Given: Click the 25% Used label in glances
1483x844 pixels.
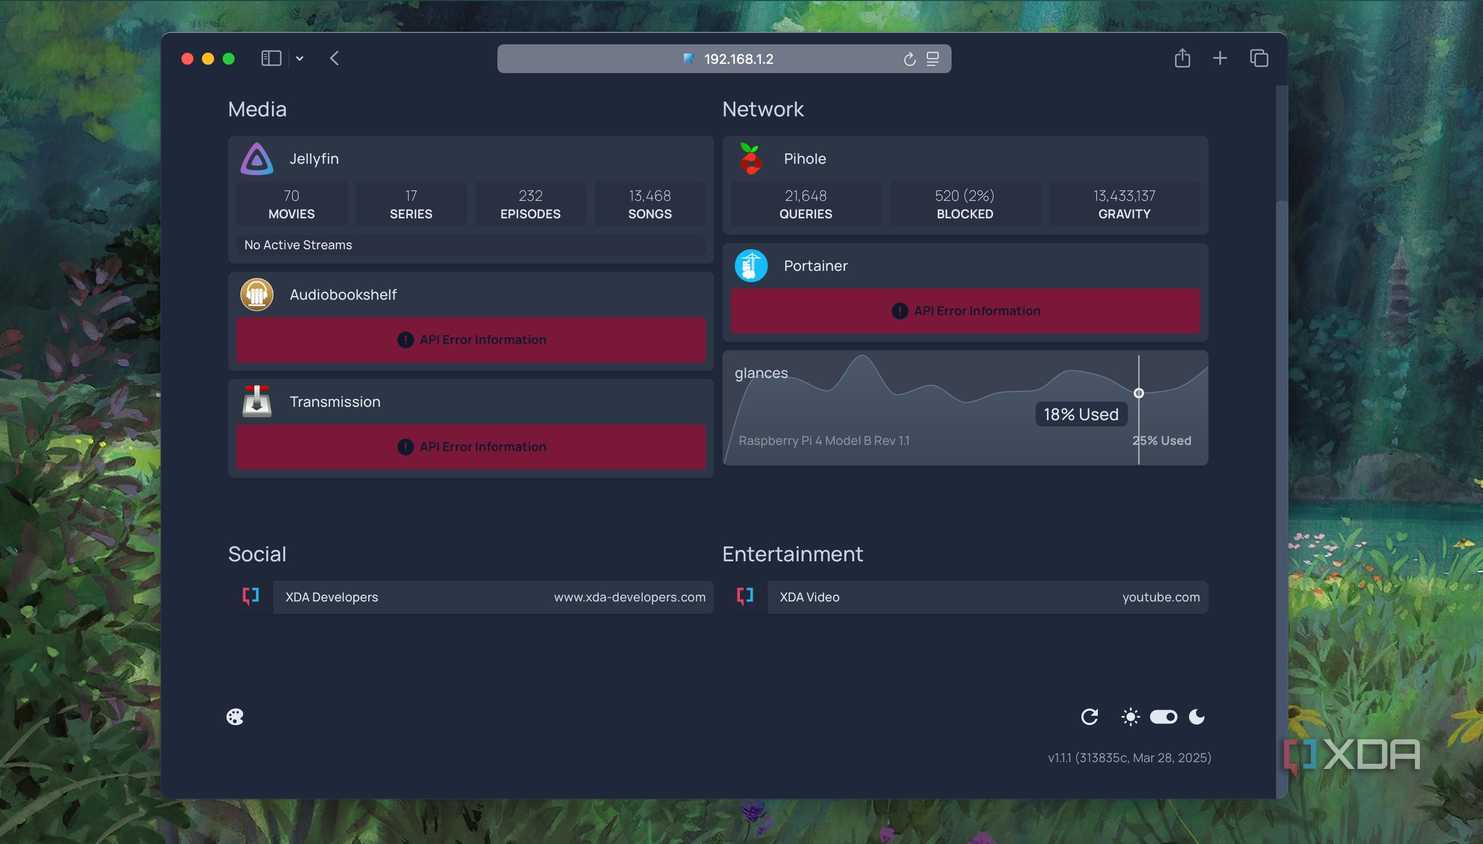Looking at the screenshot, I should tap(1162, 441).
